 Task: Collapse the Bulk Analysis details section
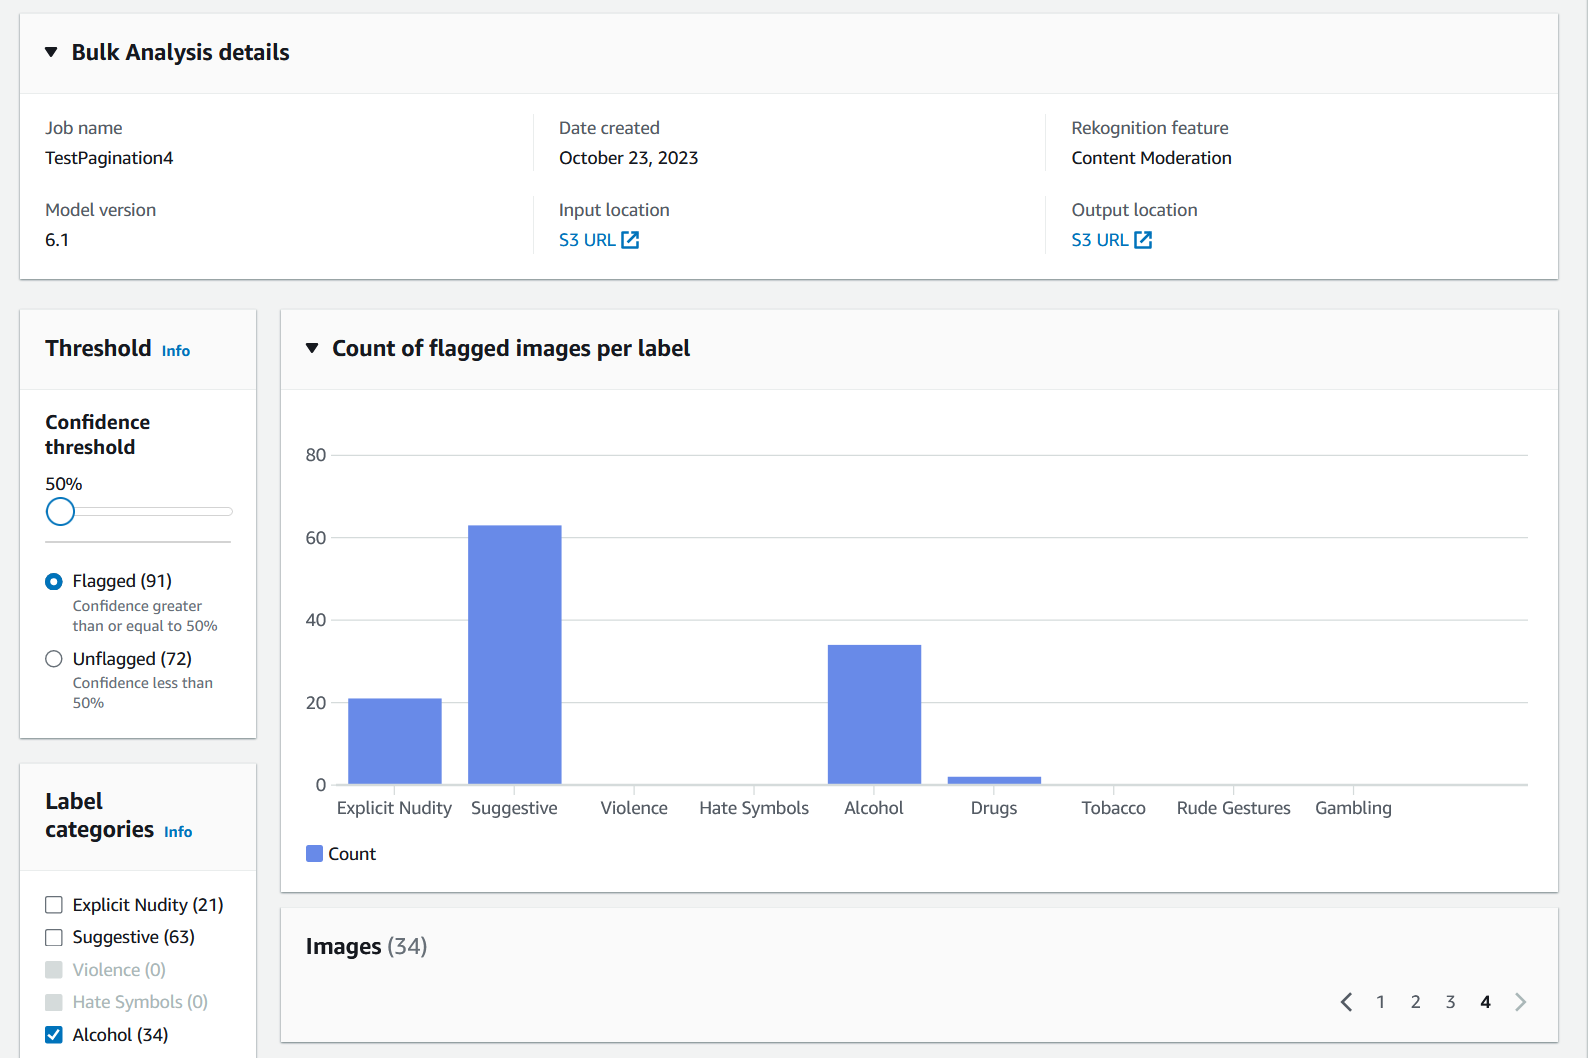coord(51,52)
